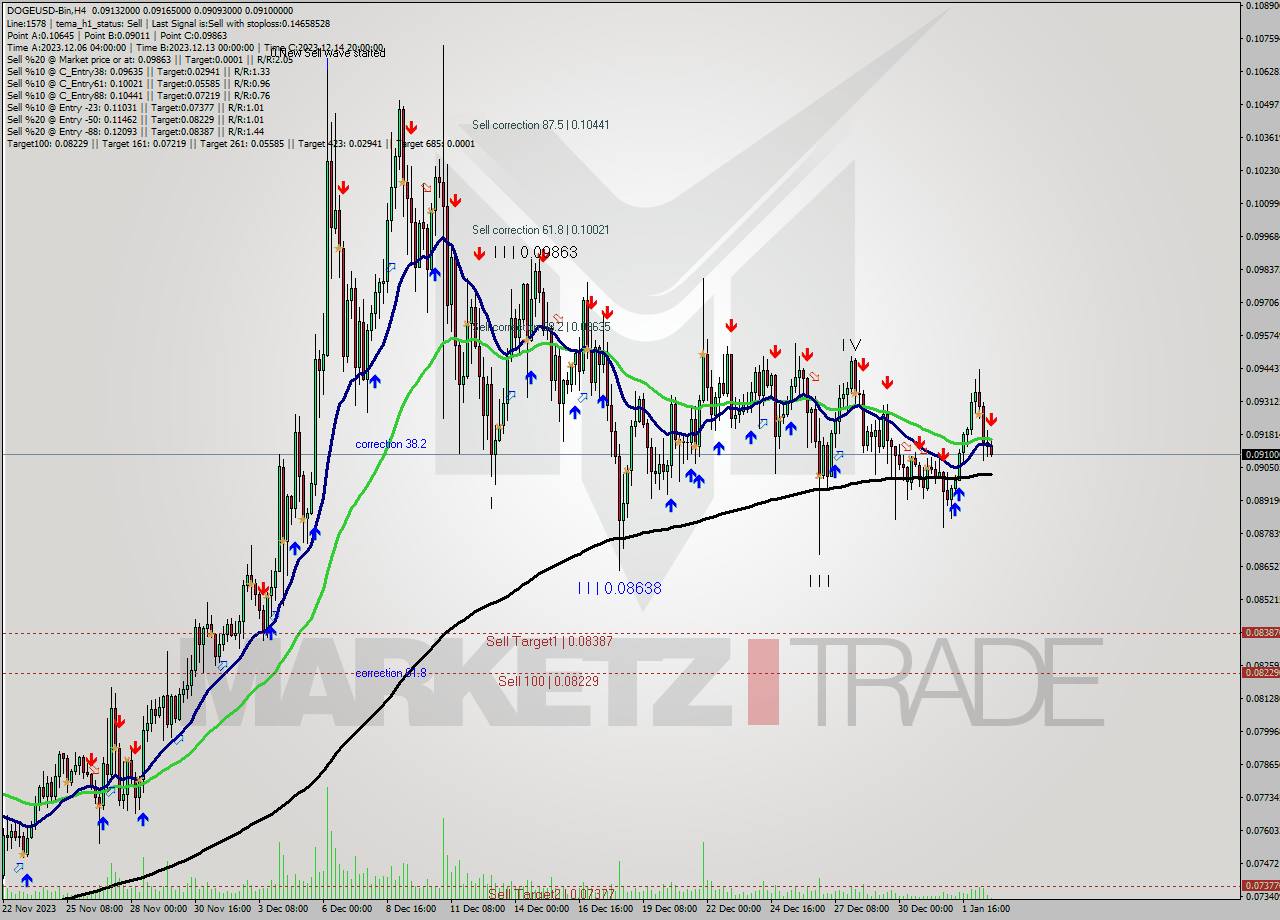Viewport: 1280px width, 920px height.
Task: Click the 0.08128 price axis label
Action: pos(1262,698)
